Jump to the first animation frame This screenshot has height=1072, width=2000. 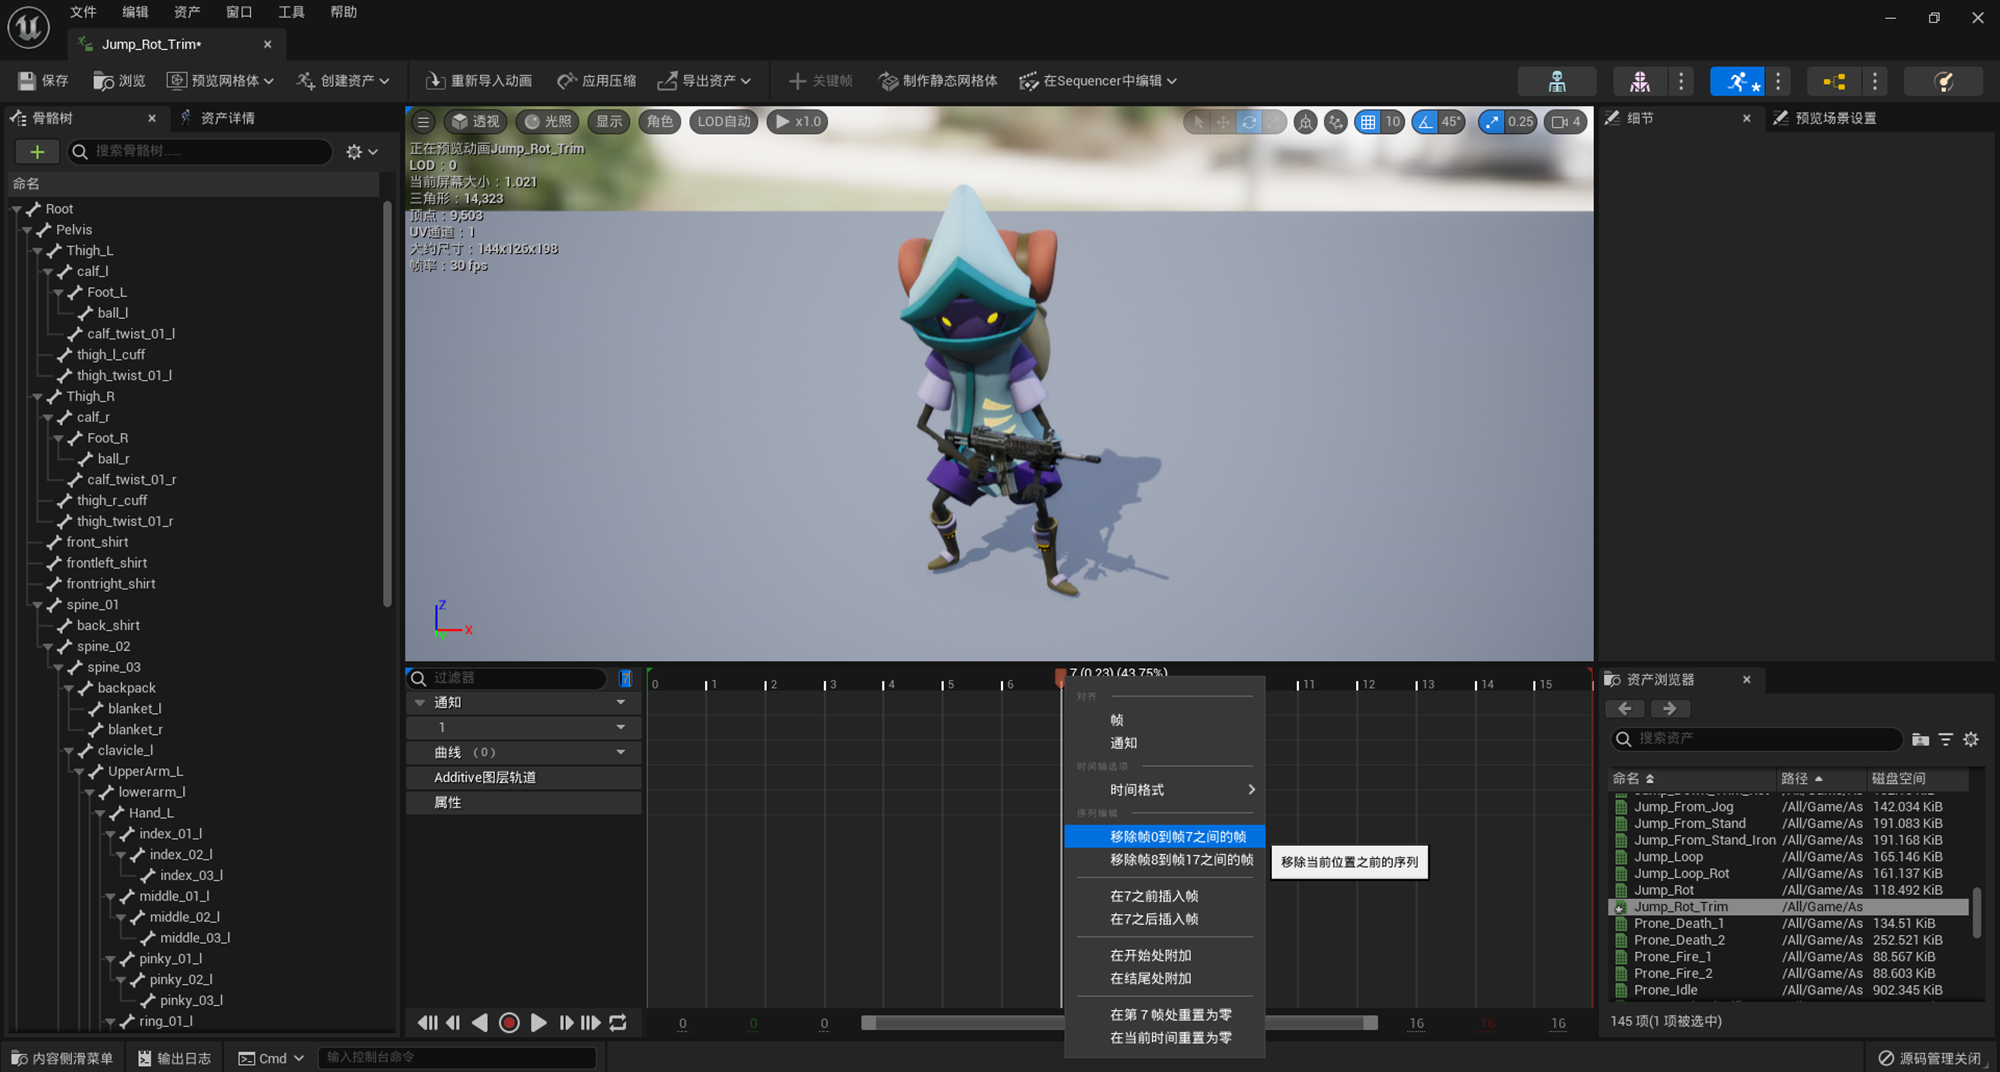(x=427, y=1023)
